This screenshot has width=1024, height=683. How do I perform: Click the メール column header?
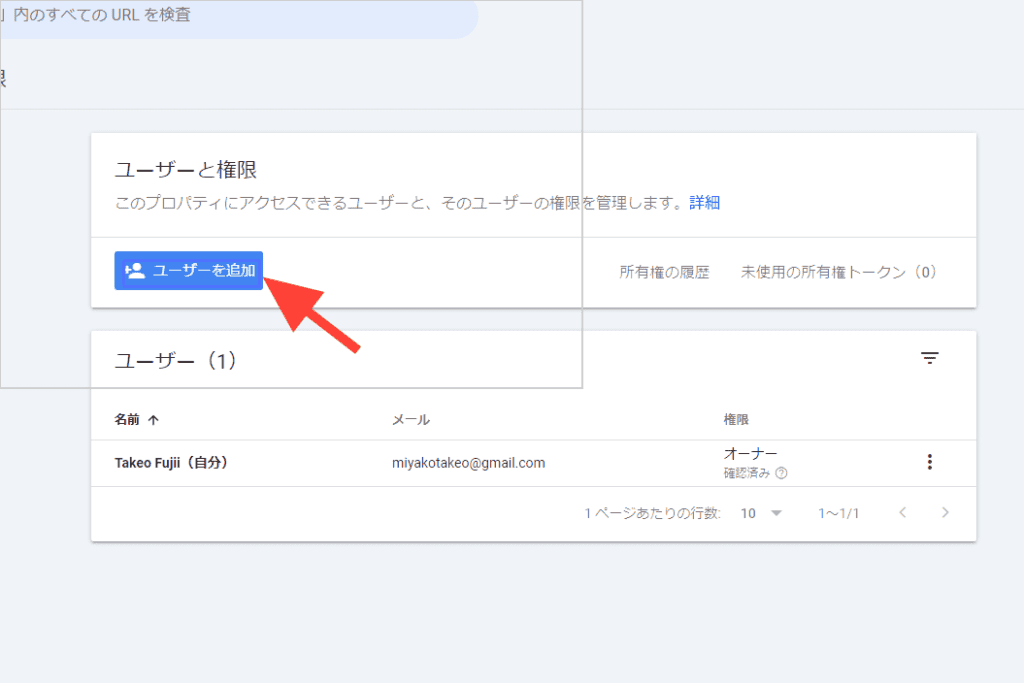click(411, 420)
